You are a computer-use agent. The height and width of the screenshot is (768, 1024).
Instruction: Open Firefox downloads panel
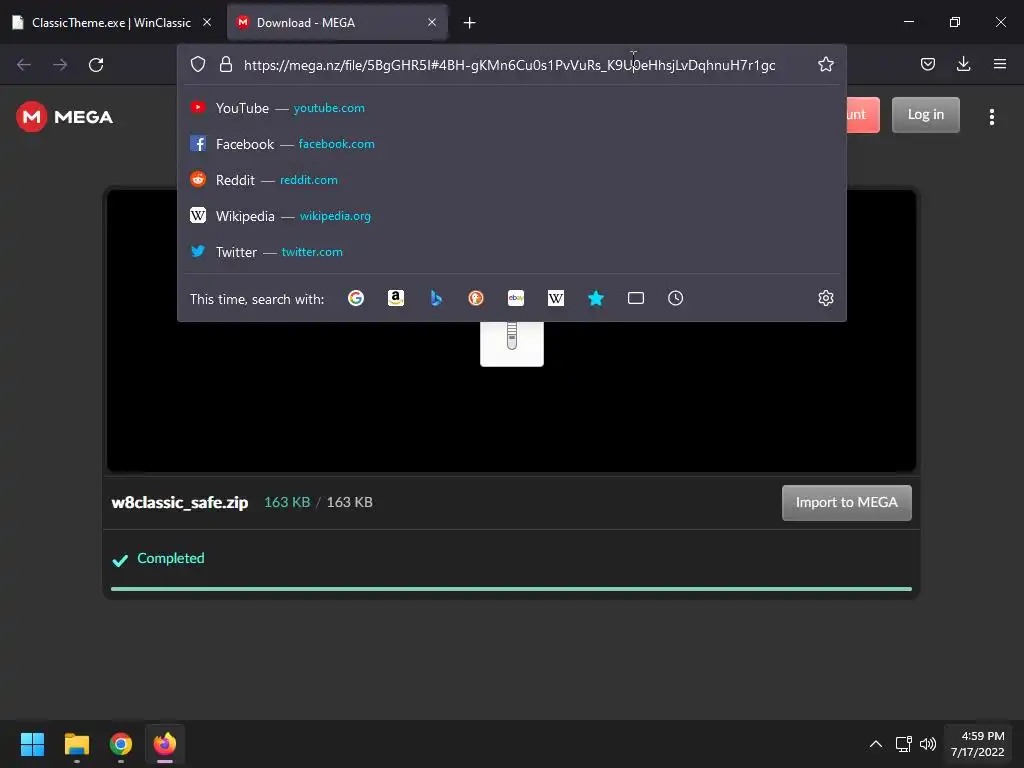point(963,64)
